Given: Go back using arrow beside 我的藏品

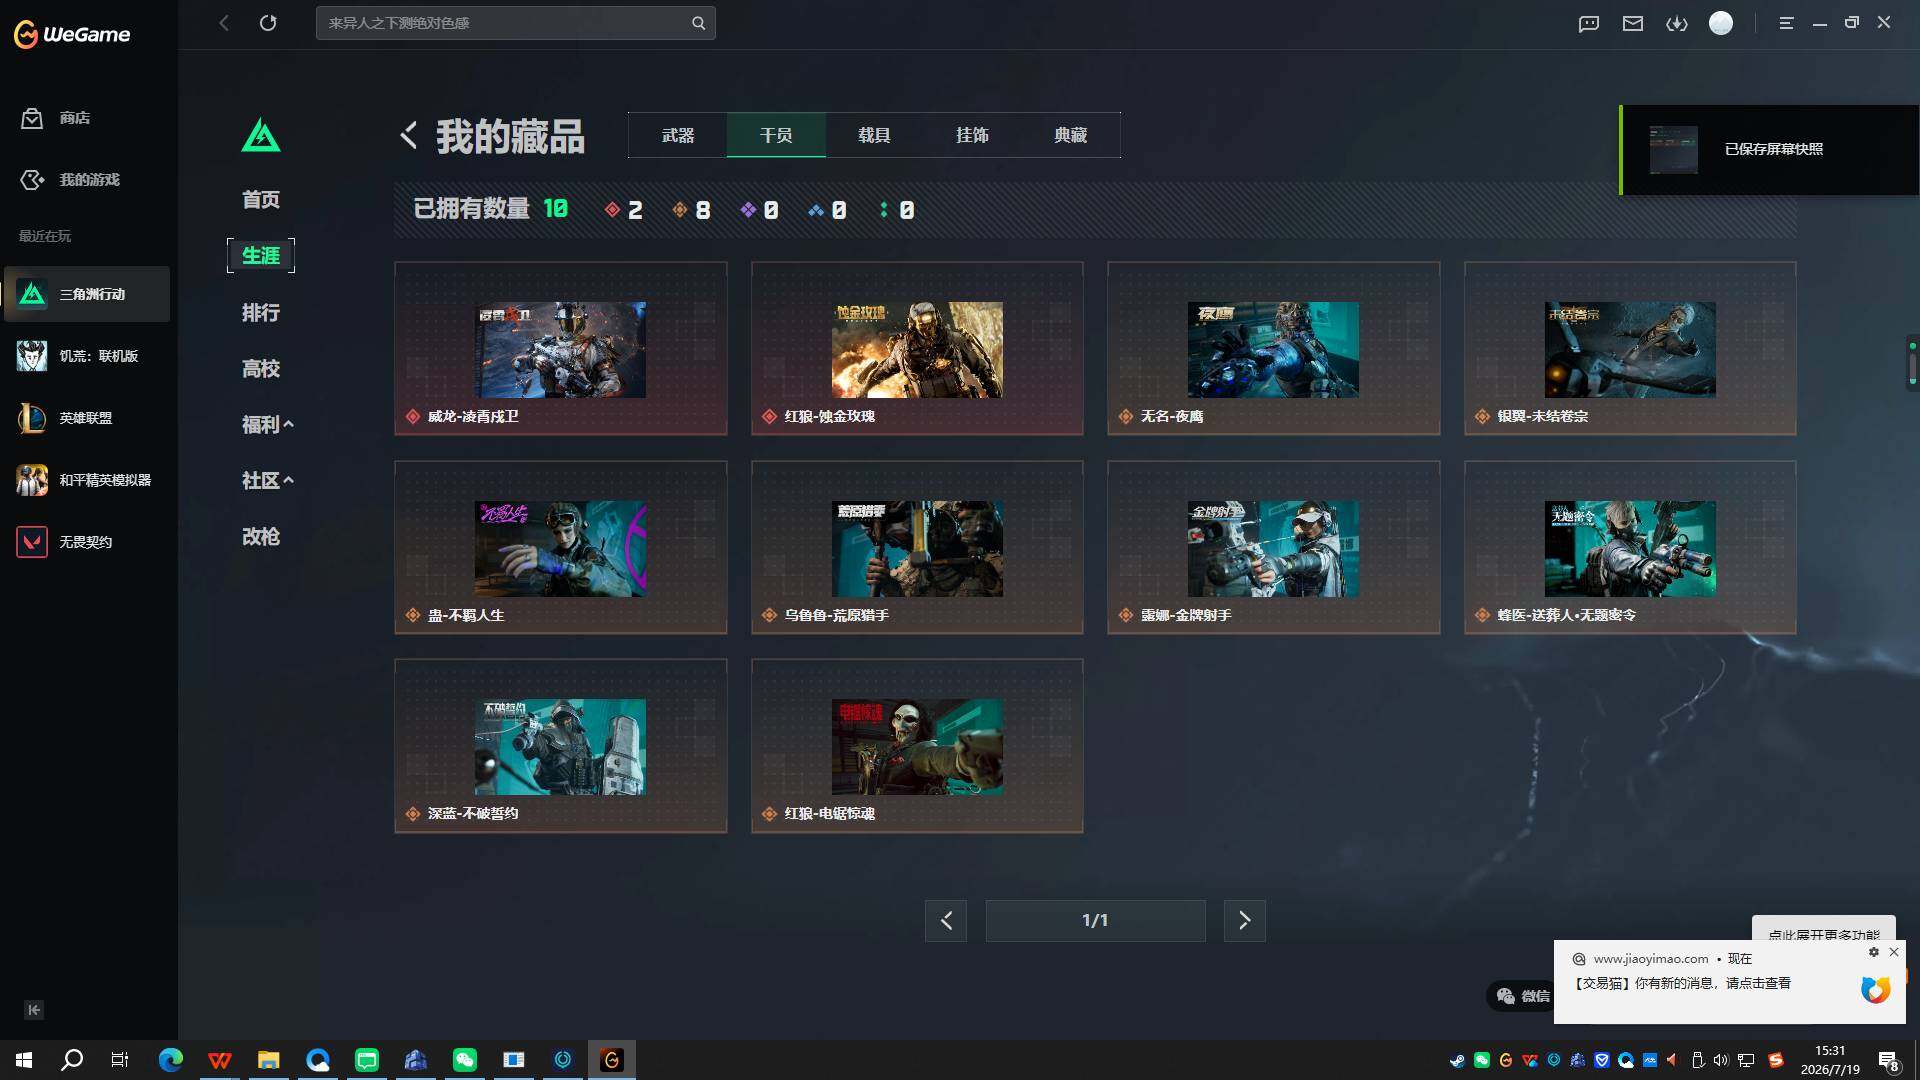Looking at the screenshot, I should [408, 135].
